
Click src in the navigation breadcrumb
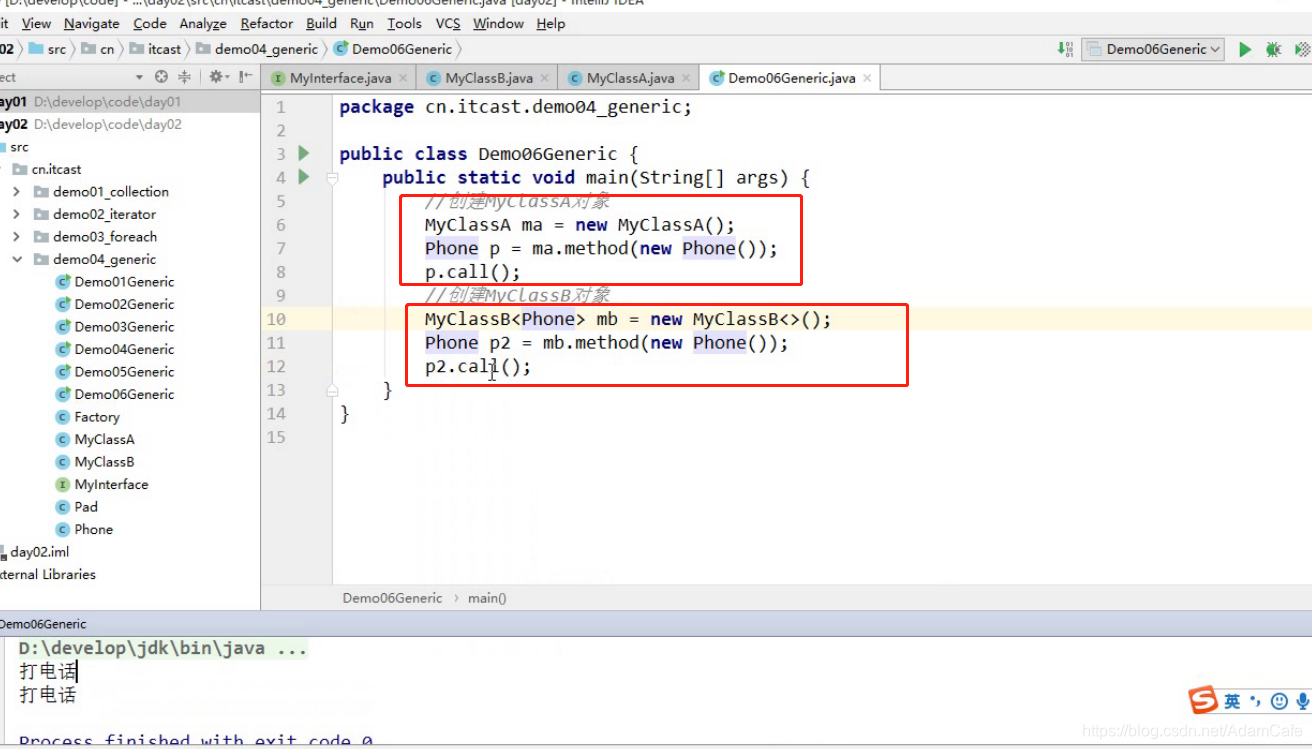pyautogui.click(x=48, y=49)
